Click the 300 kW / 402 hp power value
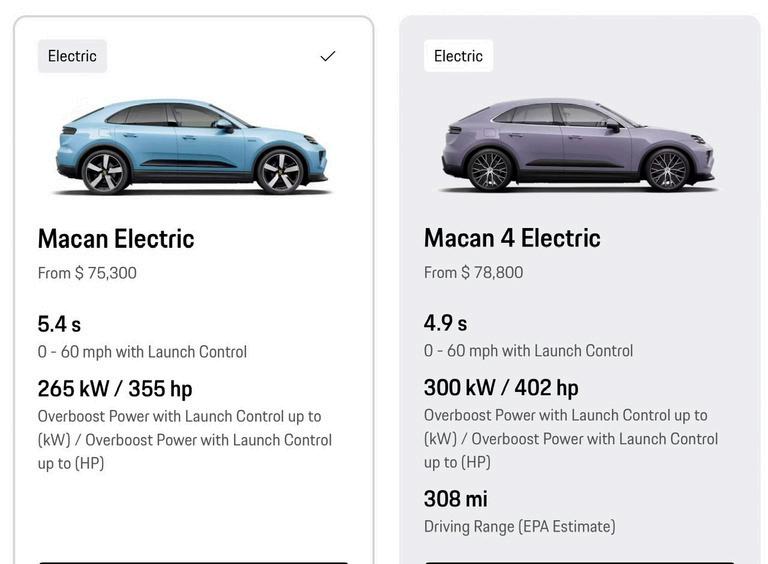 click(501, 388)
